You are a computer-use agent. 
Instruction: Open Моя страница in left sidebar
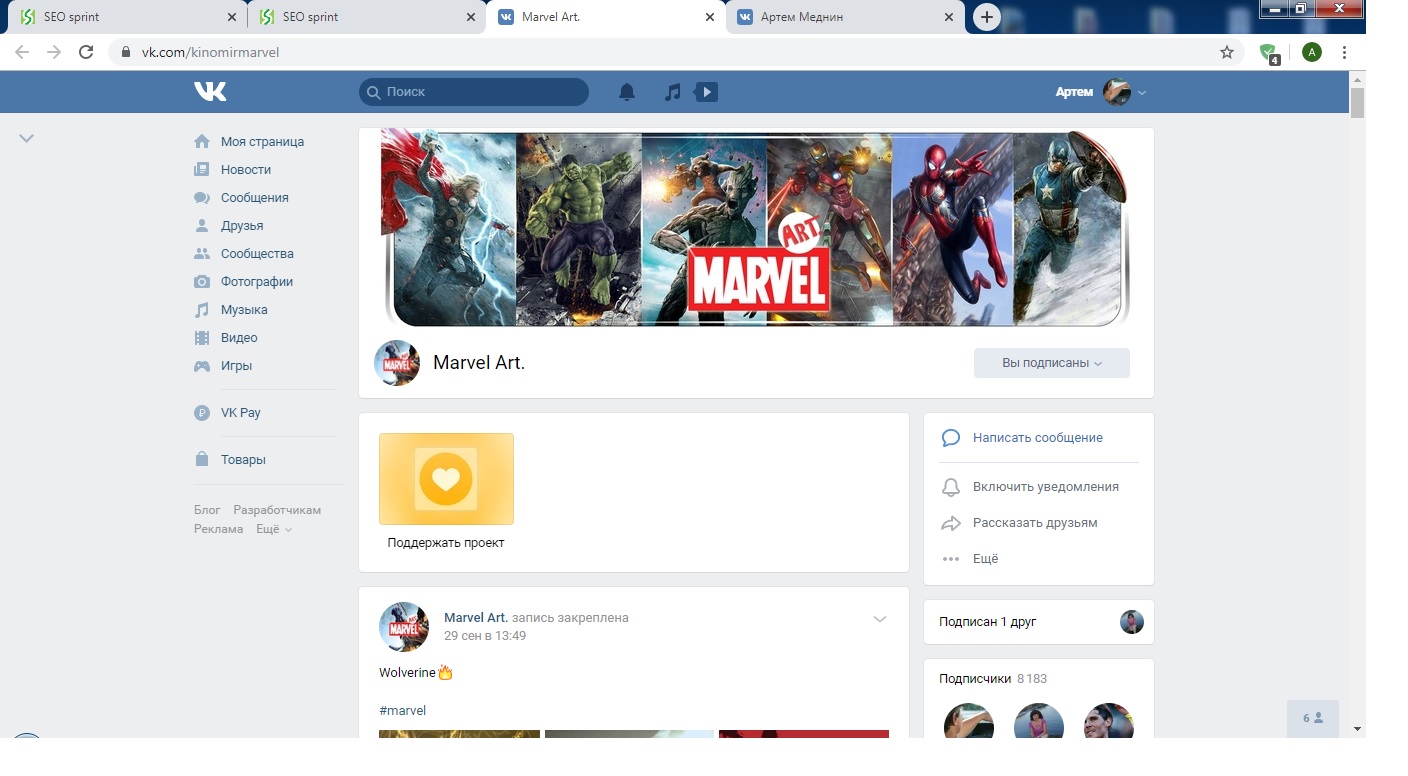coord(262,142)
